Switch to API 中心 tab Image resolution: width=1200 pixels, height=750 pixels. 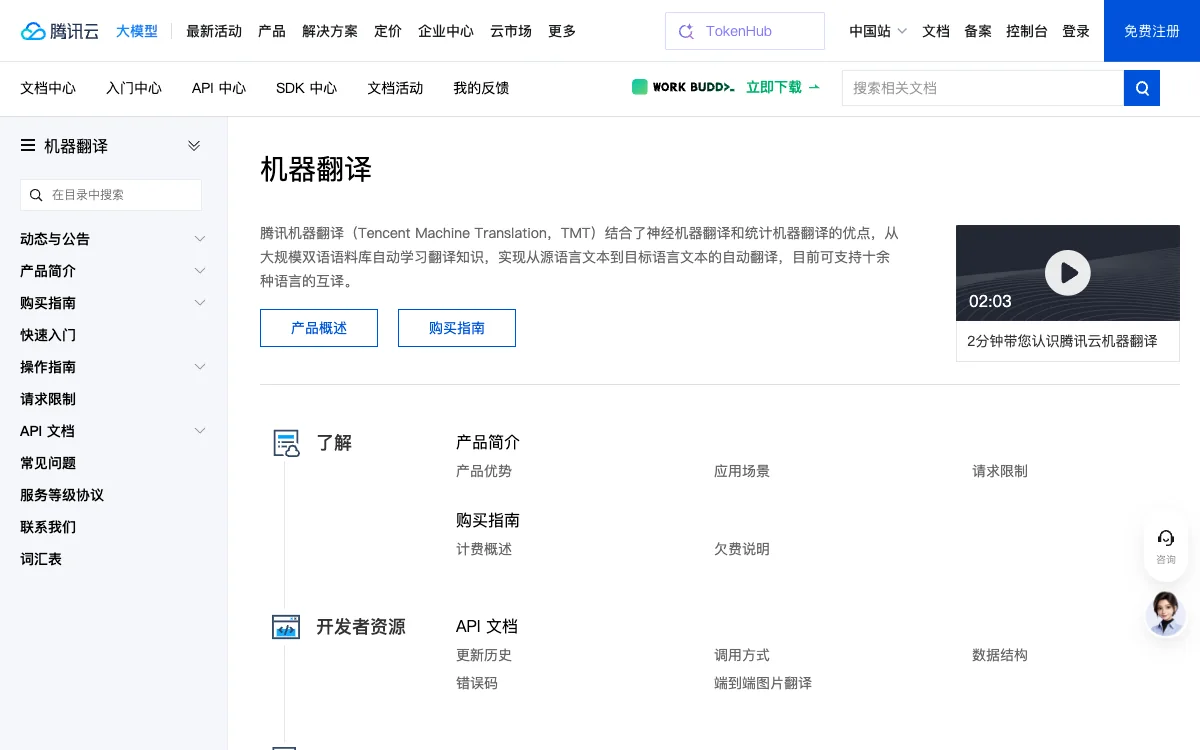pyautogui.click(x=219, y=88)
